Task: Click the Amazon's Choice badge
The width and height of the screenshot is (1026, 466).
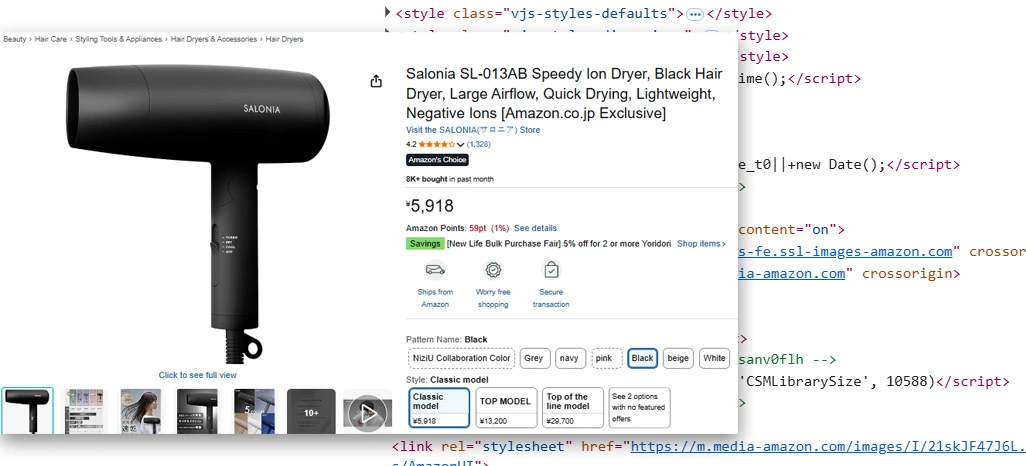Action: (437, 160)
